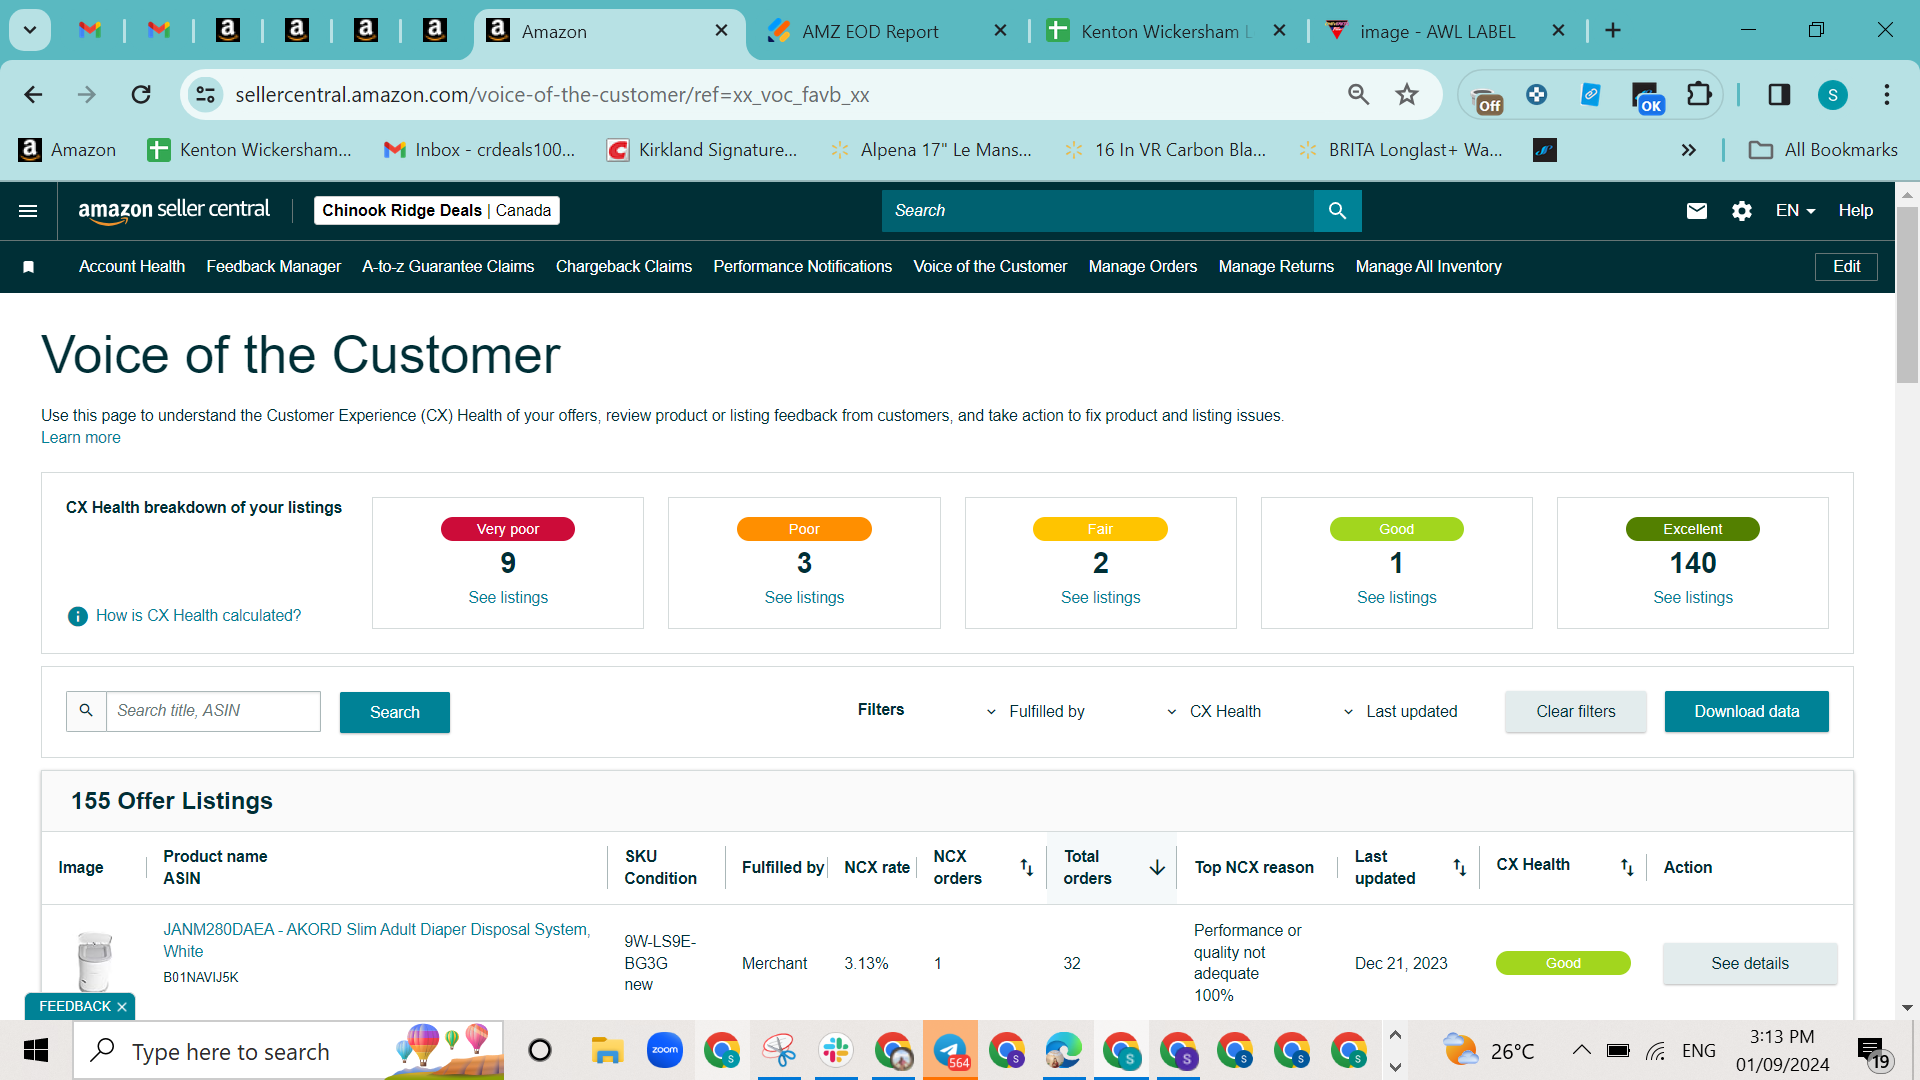The width and height of the screenshot is (1920, 1080).
Task: Click the Edit favorites button
Action: (1847, 267)
